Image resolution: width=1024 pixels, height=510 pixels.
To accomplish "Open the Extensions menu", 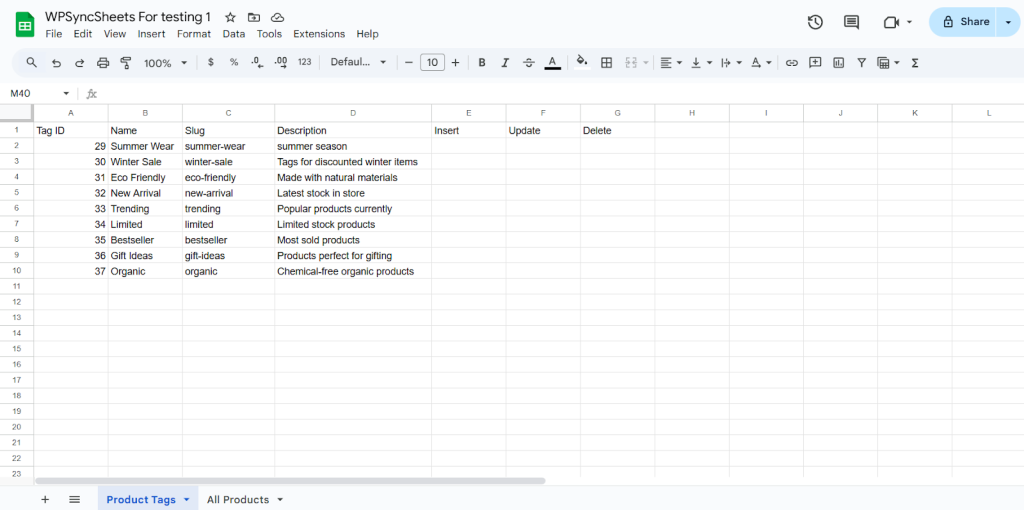I will click(319, 34).
